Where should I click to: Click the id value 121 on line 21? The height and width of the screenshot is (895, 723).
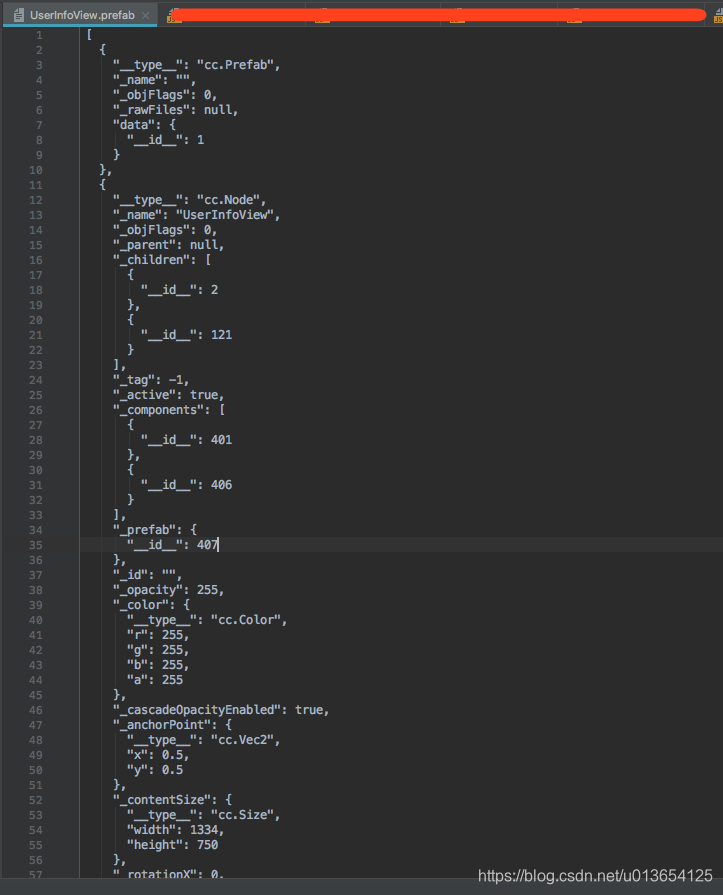(x=221, y=335)
